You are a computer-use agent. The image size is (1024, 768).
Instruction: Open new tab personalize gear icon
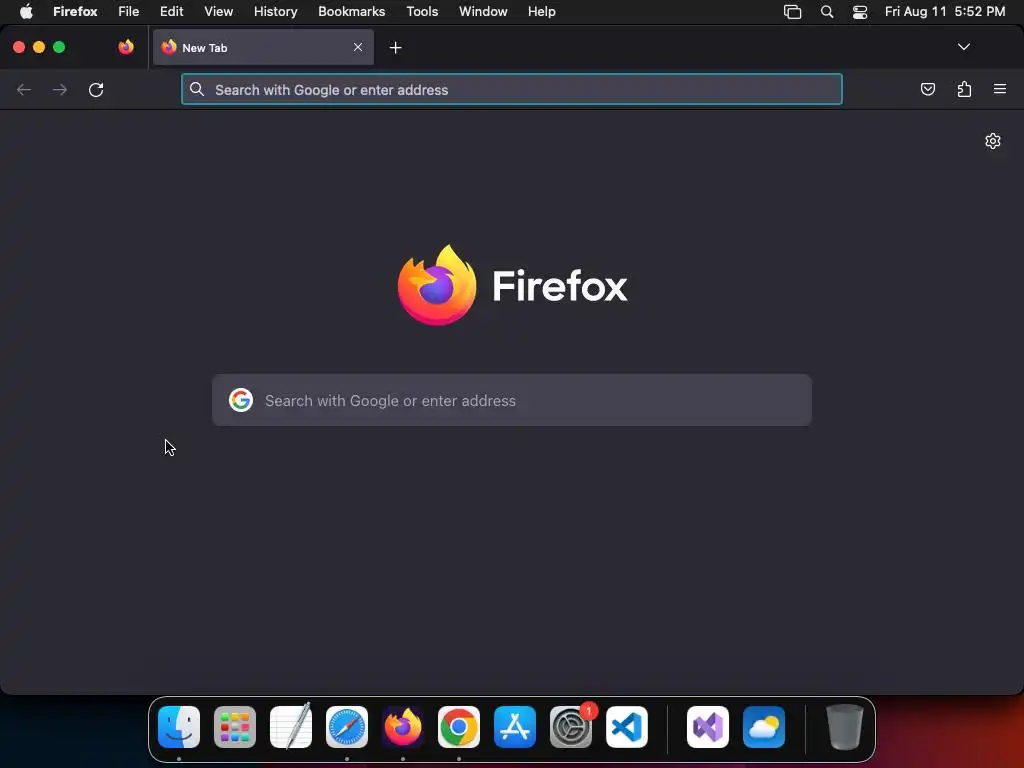pos(993,141)
